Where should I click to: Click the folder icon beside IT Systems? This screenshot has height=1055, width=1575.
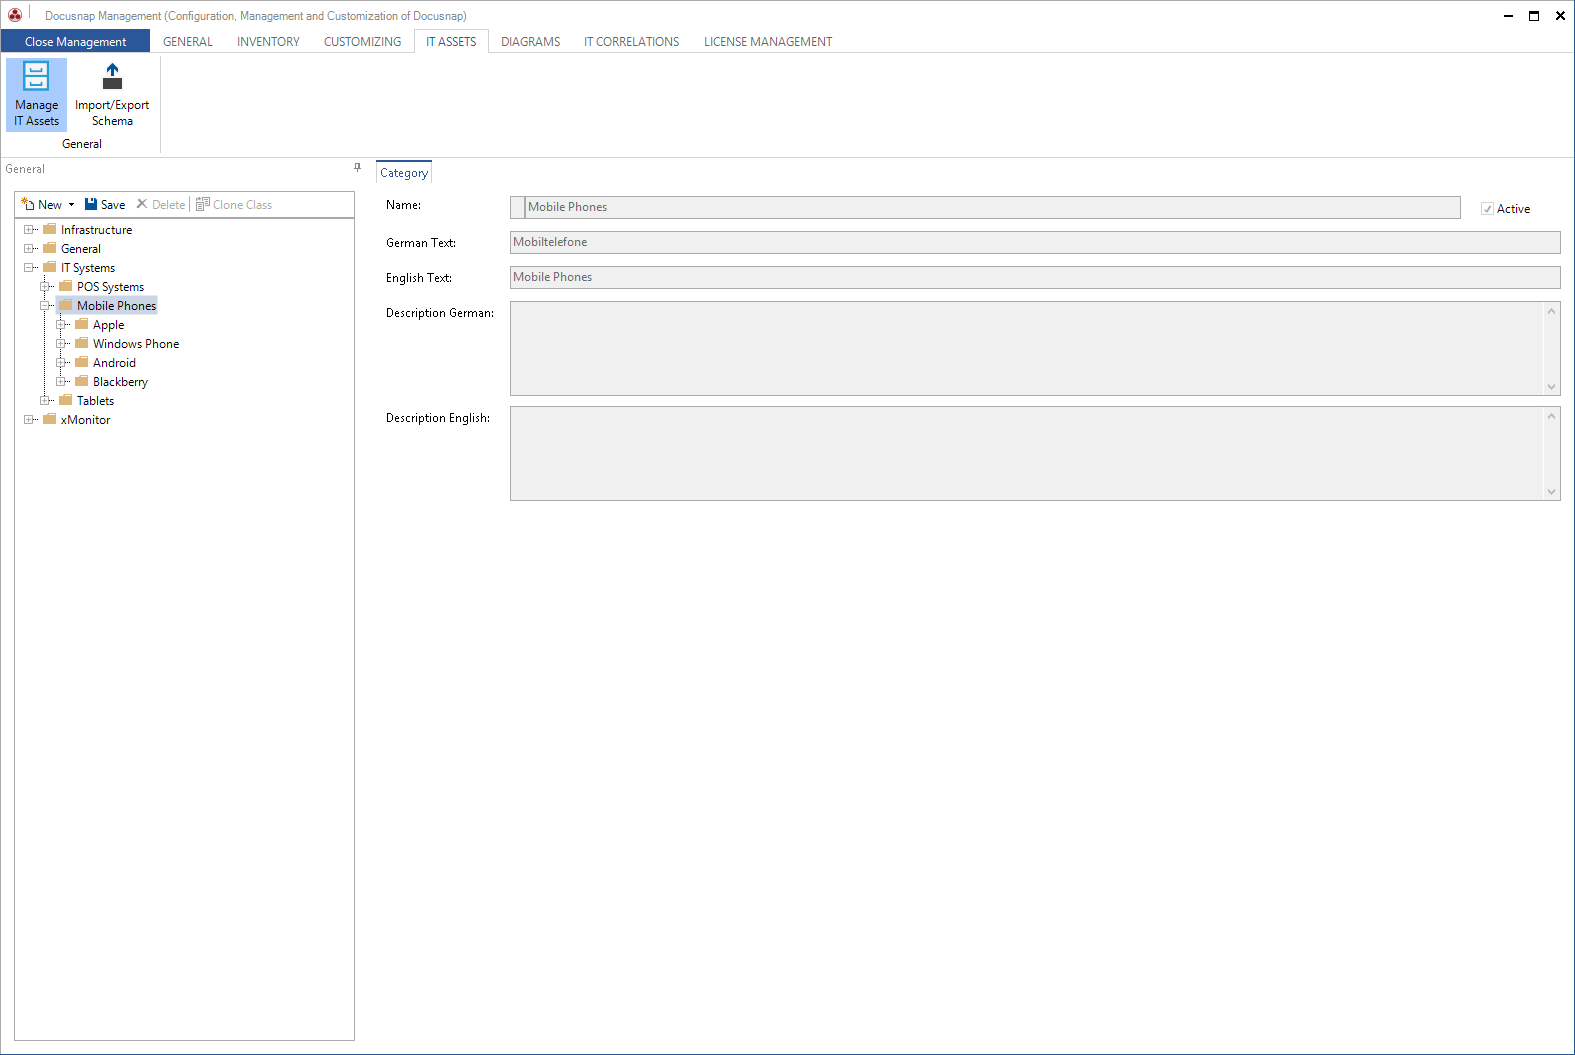50,267
